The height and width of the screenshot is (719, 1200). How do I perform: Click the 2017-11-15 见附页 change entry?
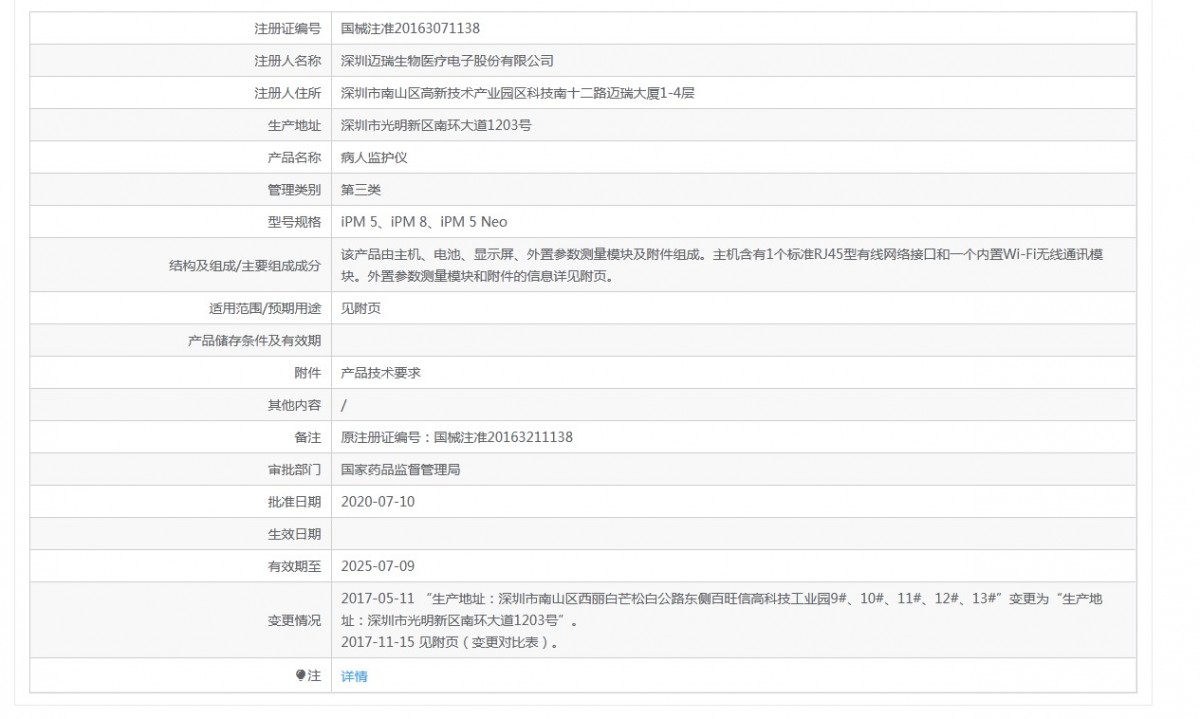click(x=450, y=642)
